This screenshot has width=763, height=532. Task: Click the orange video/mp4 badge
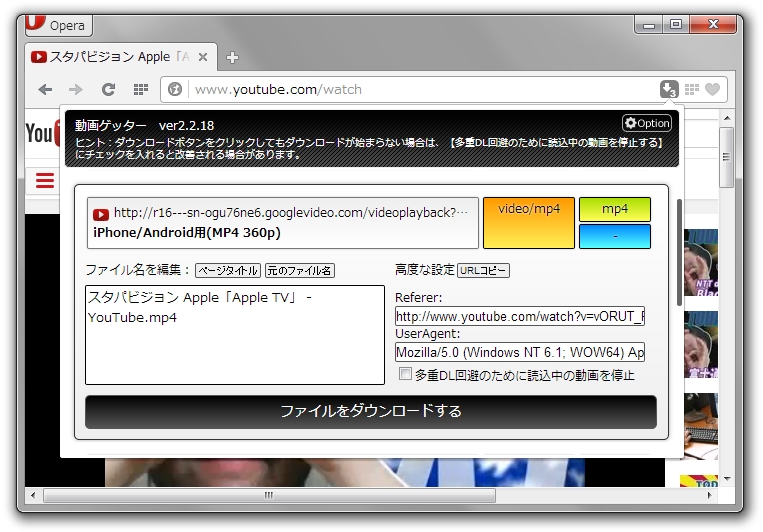529,223
